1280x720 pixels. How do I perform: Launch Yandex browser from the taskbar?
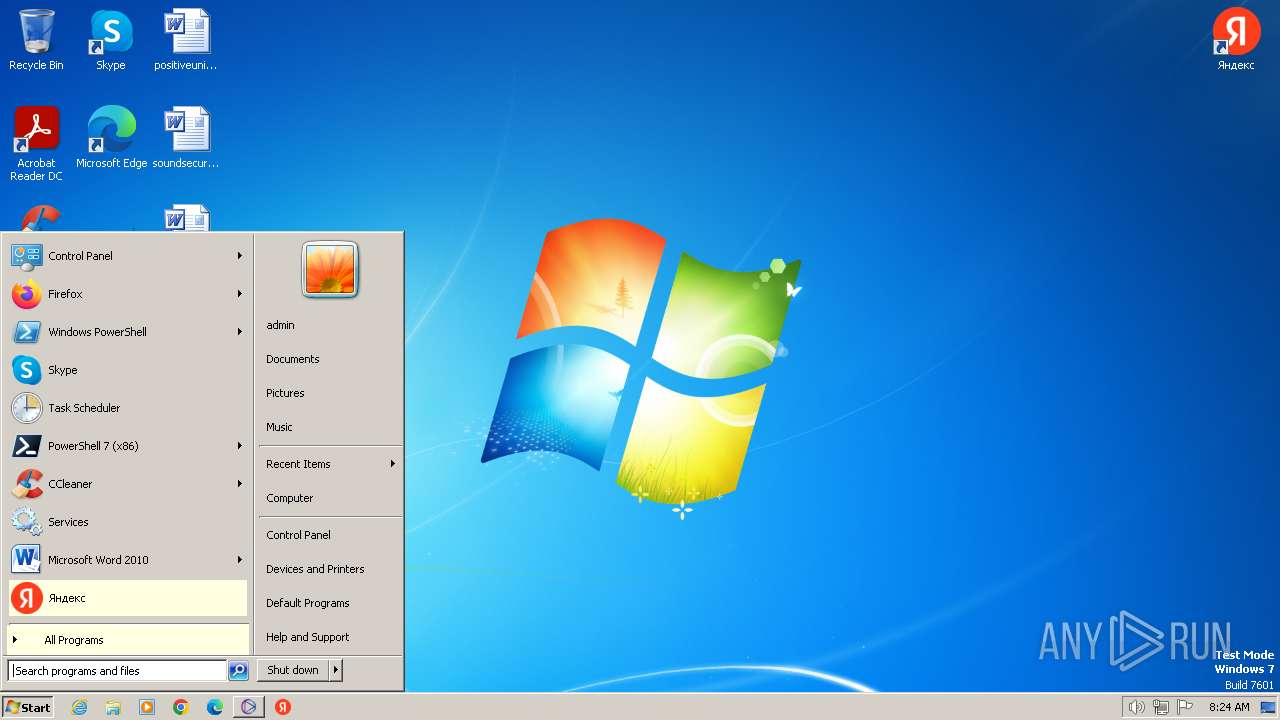pos(283,707)
